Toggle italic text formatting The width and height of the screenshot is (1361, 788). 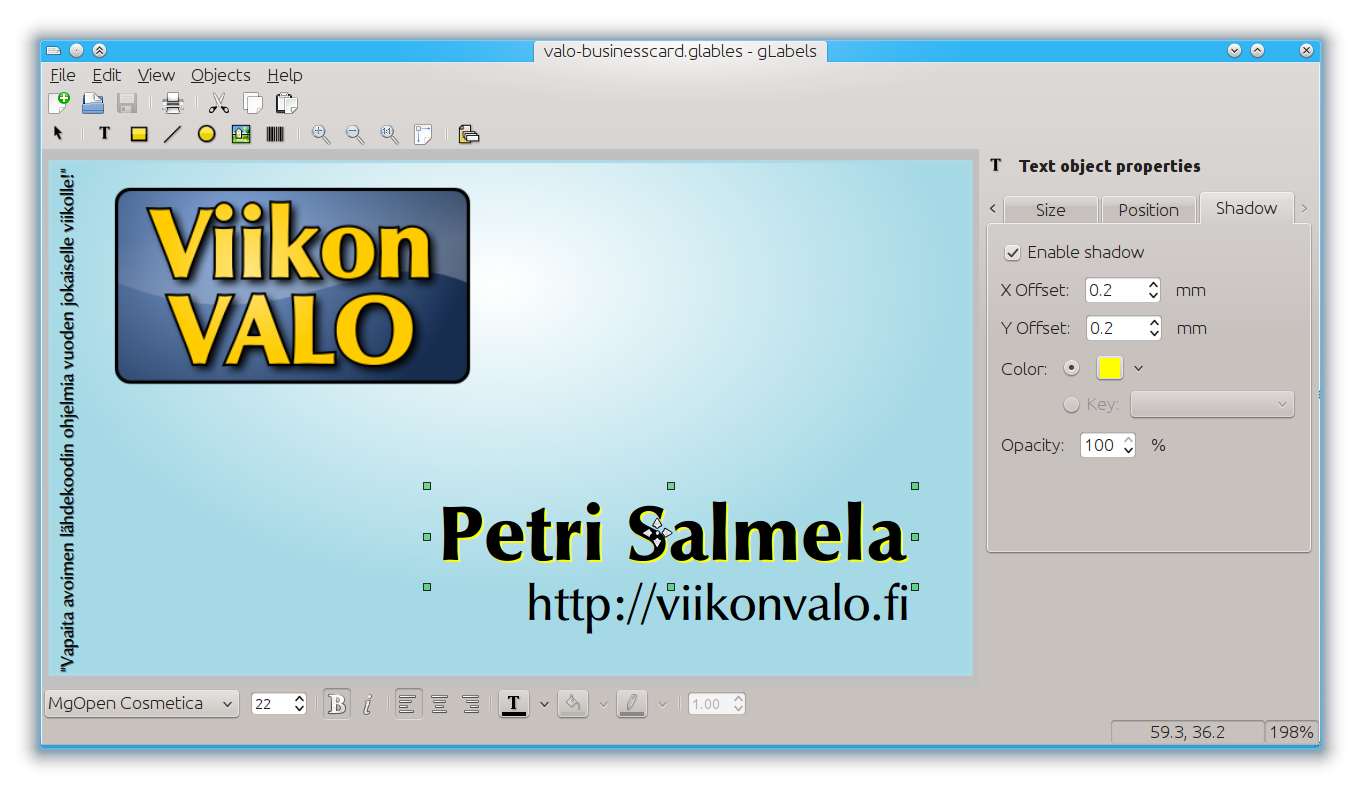click(368, 704)
